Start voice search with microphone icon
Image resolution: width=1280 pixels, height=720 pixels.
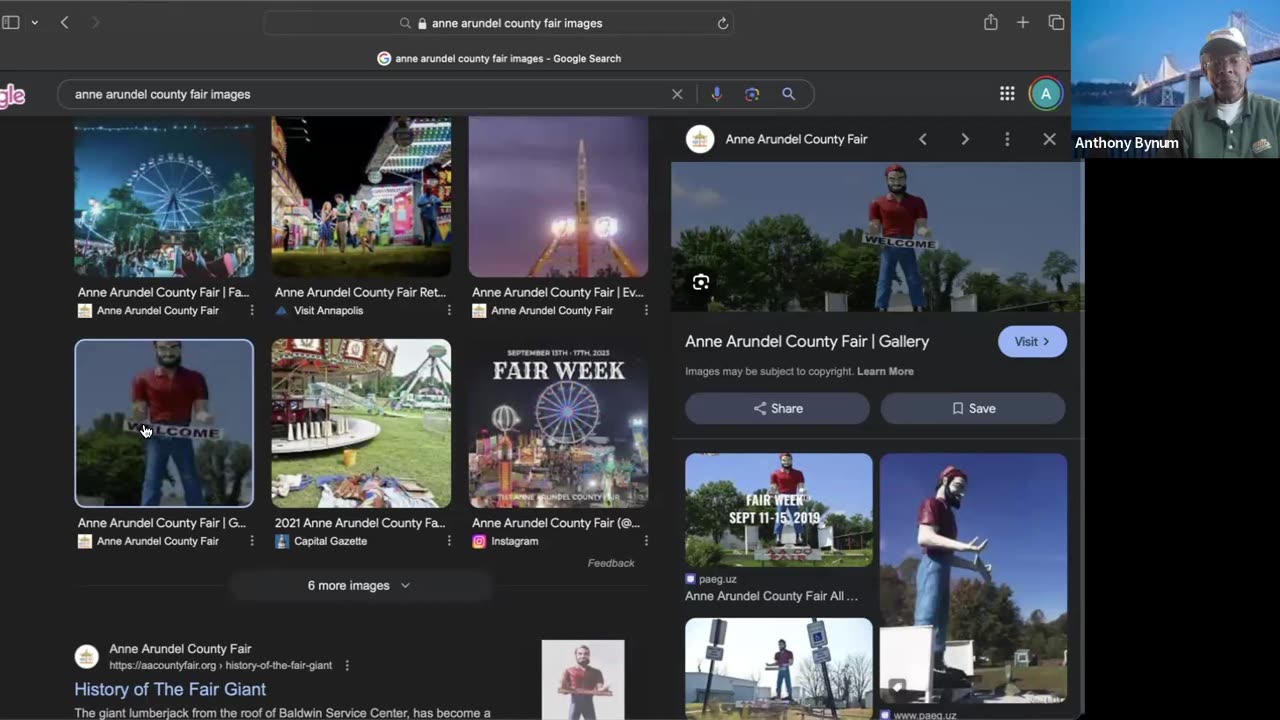716,94
